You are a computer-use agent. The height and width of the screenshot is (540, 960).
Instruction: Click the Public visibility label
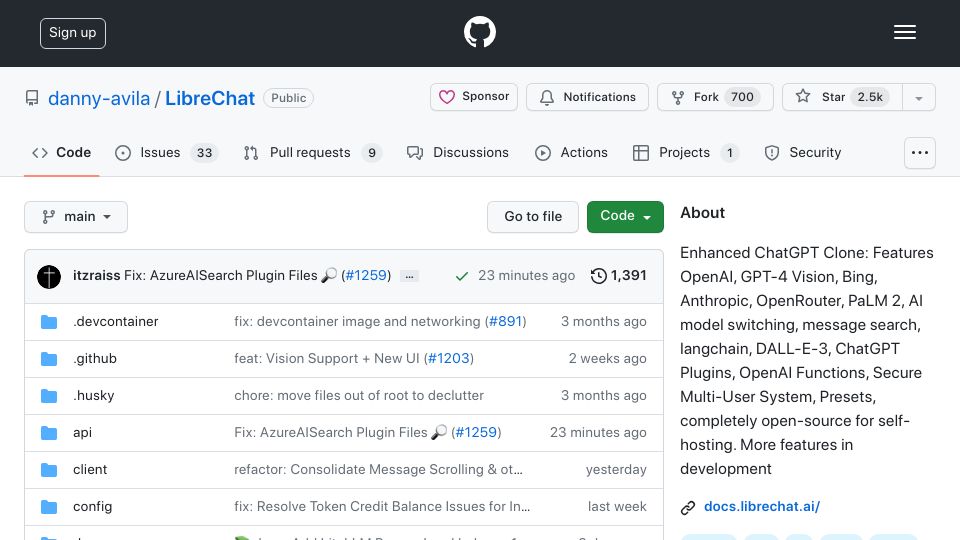(x=288, y=98)
